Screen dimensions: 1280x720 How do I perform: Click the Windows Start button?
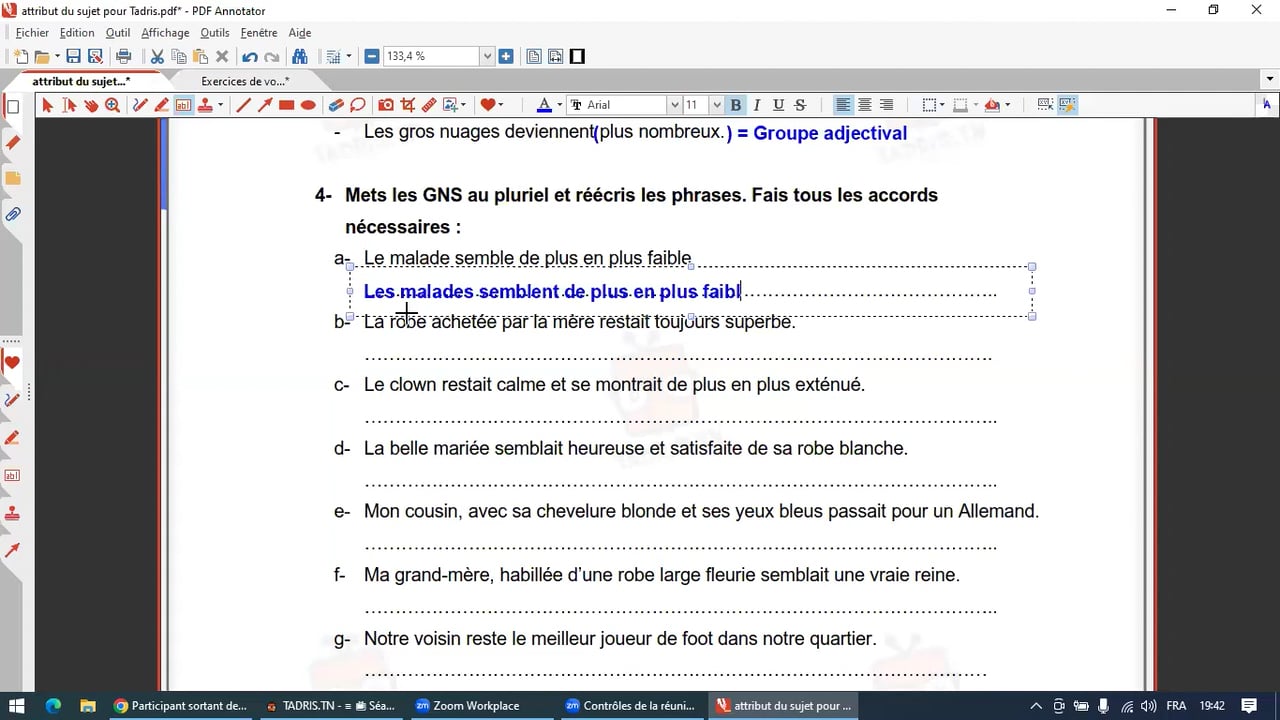17,705
